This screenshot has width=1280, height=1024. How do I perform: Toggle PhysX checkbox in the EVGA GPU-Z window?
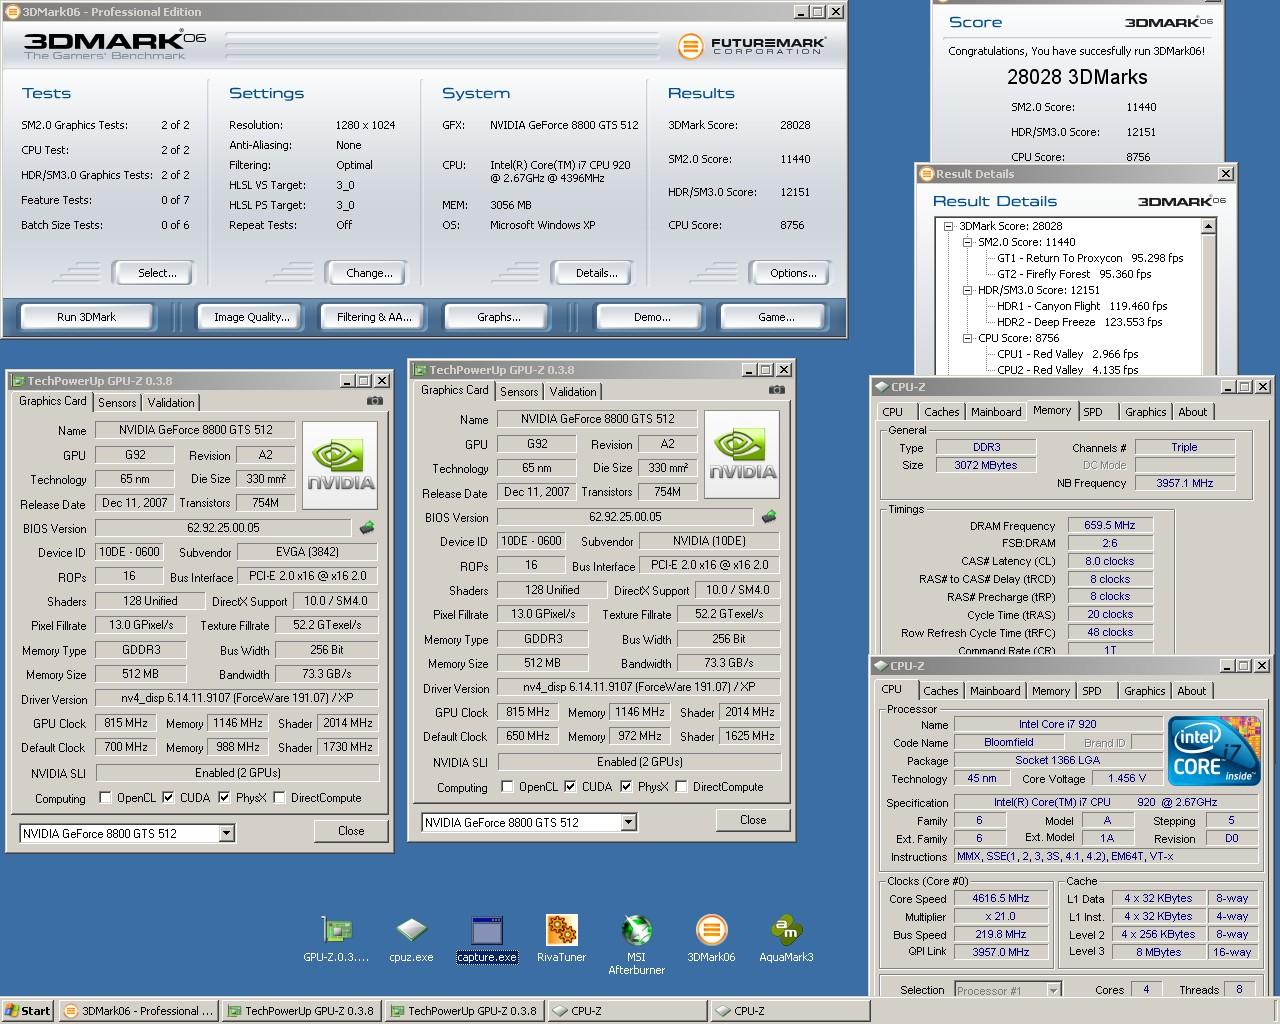click(224, 798)
